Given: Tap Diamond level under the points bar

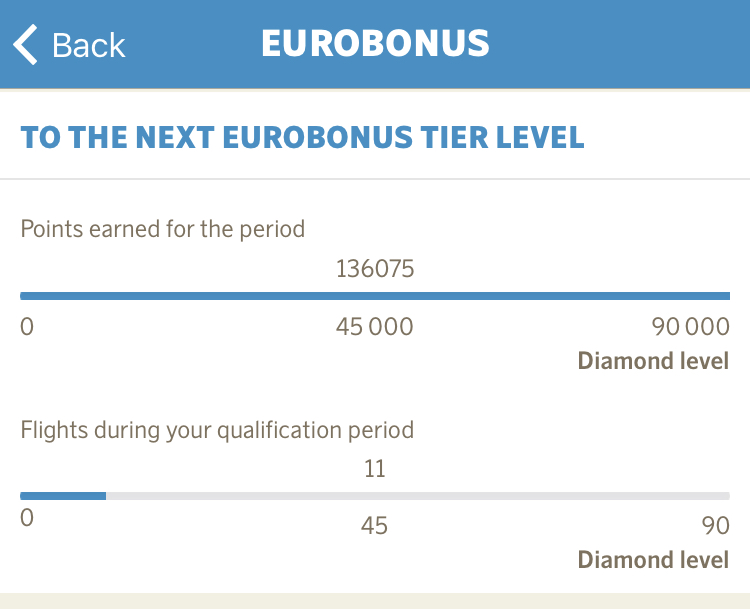Looking at the screenshot, I should point(653,360).
